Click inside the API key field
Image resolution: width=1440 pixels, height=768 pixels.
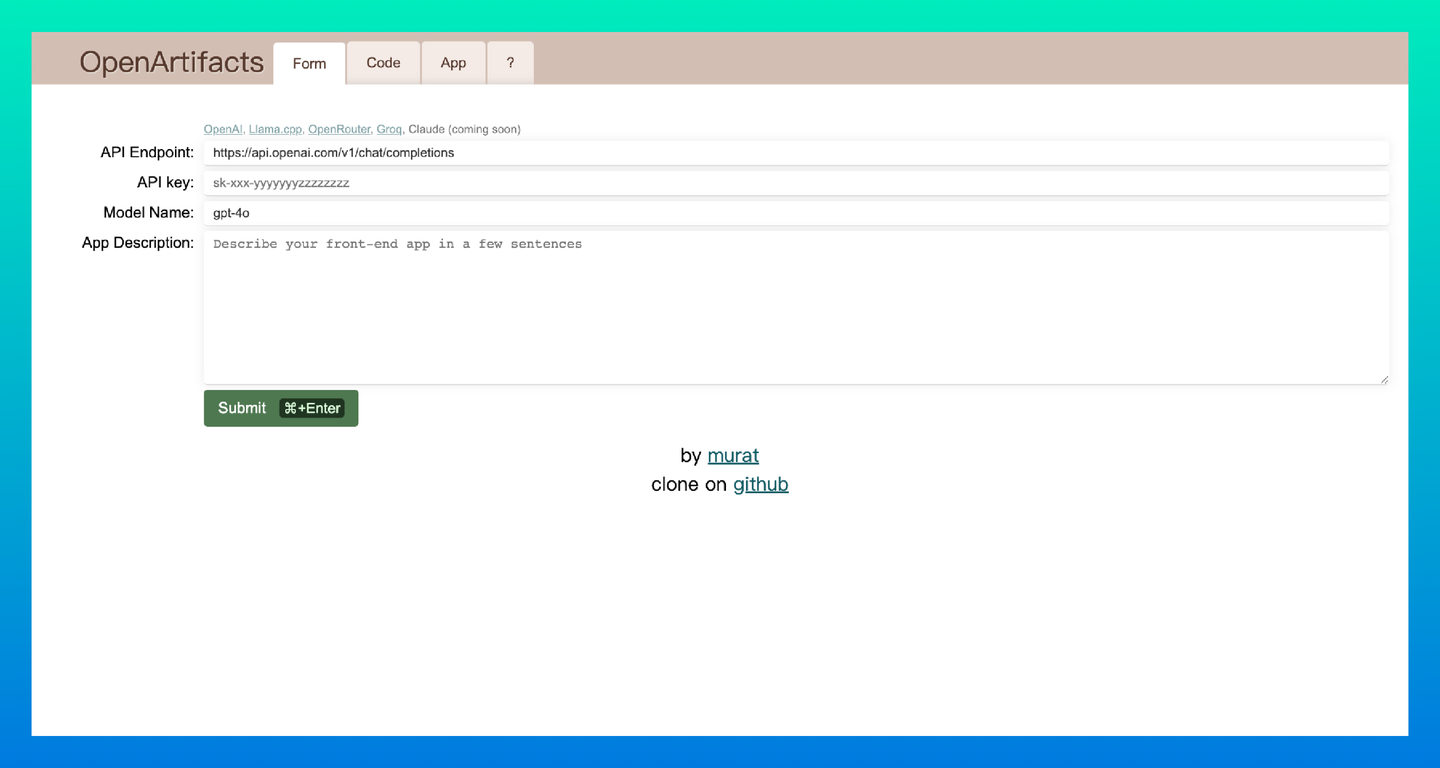700,182
